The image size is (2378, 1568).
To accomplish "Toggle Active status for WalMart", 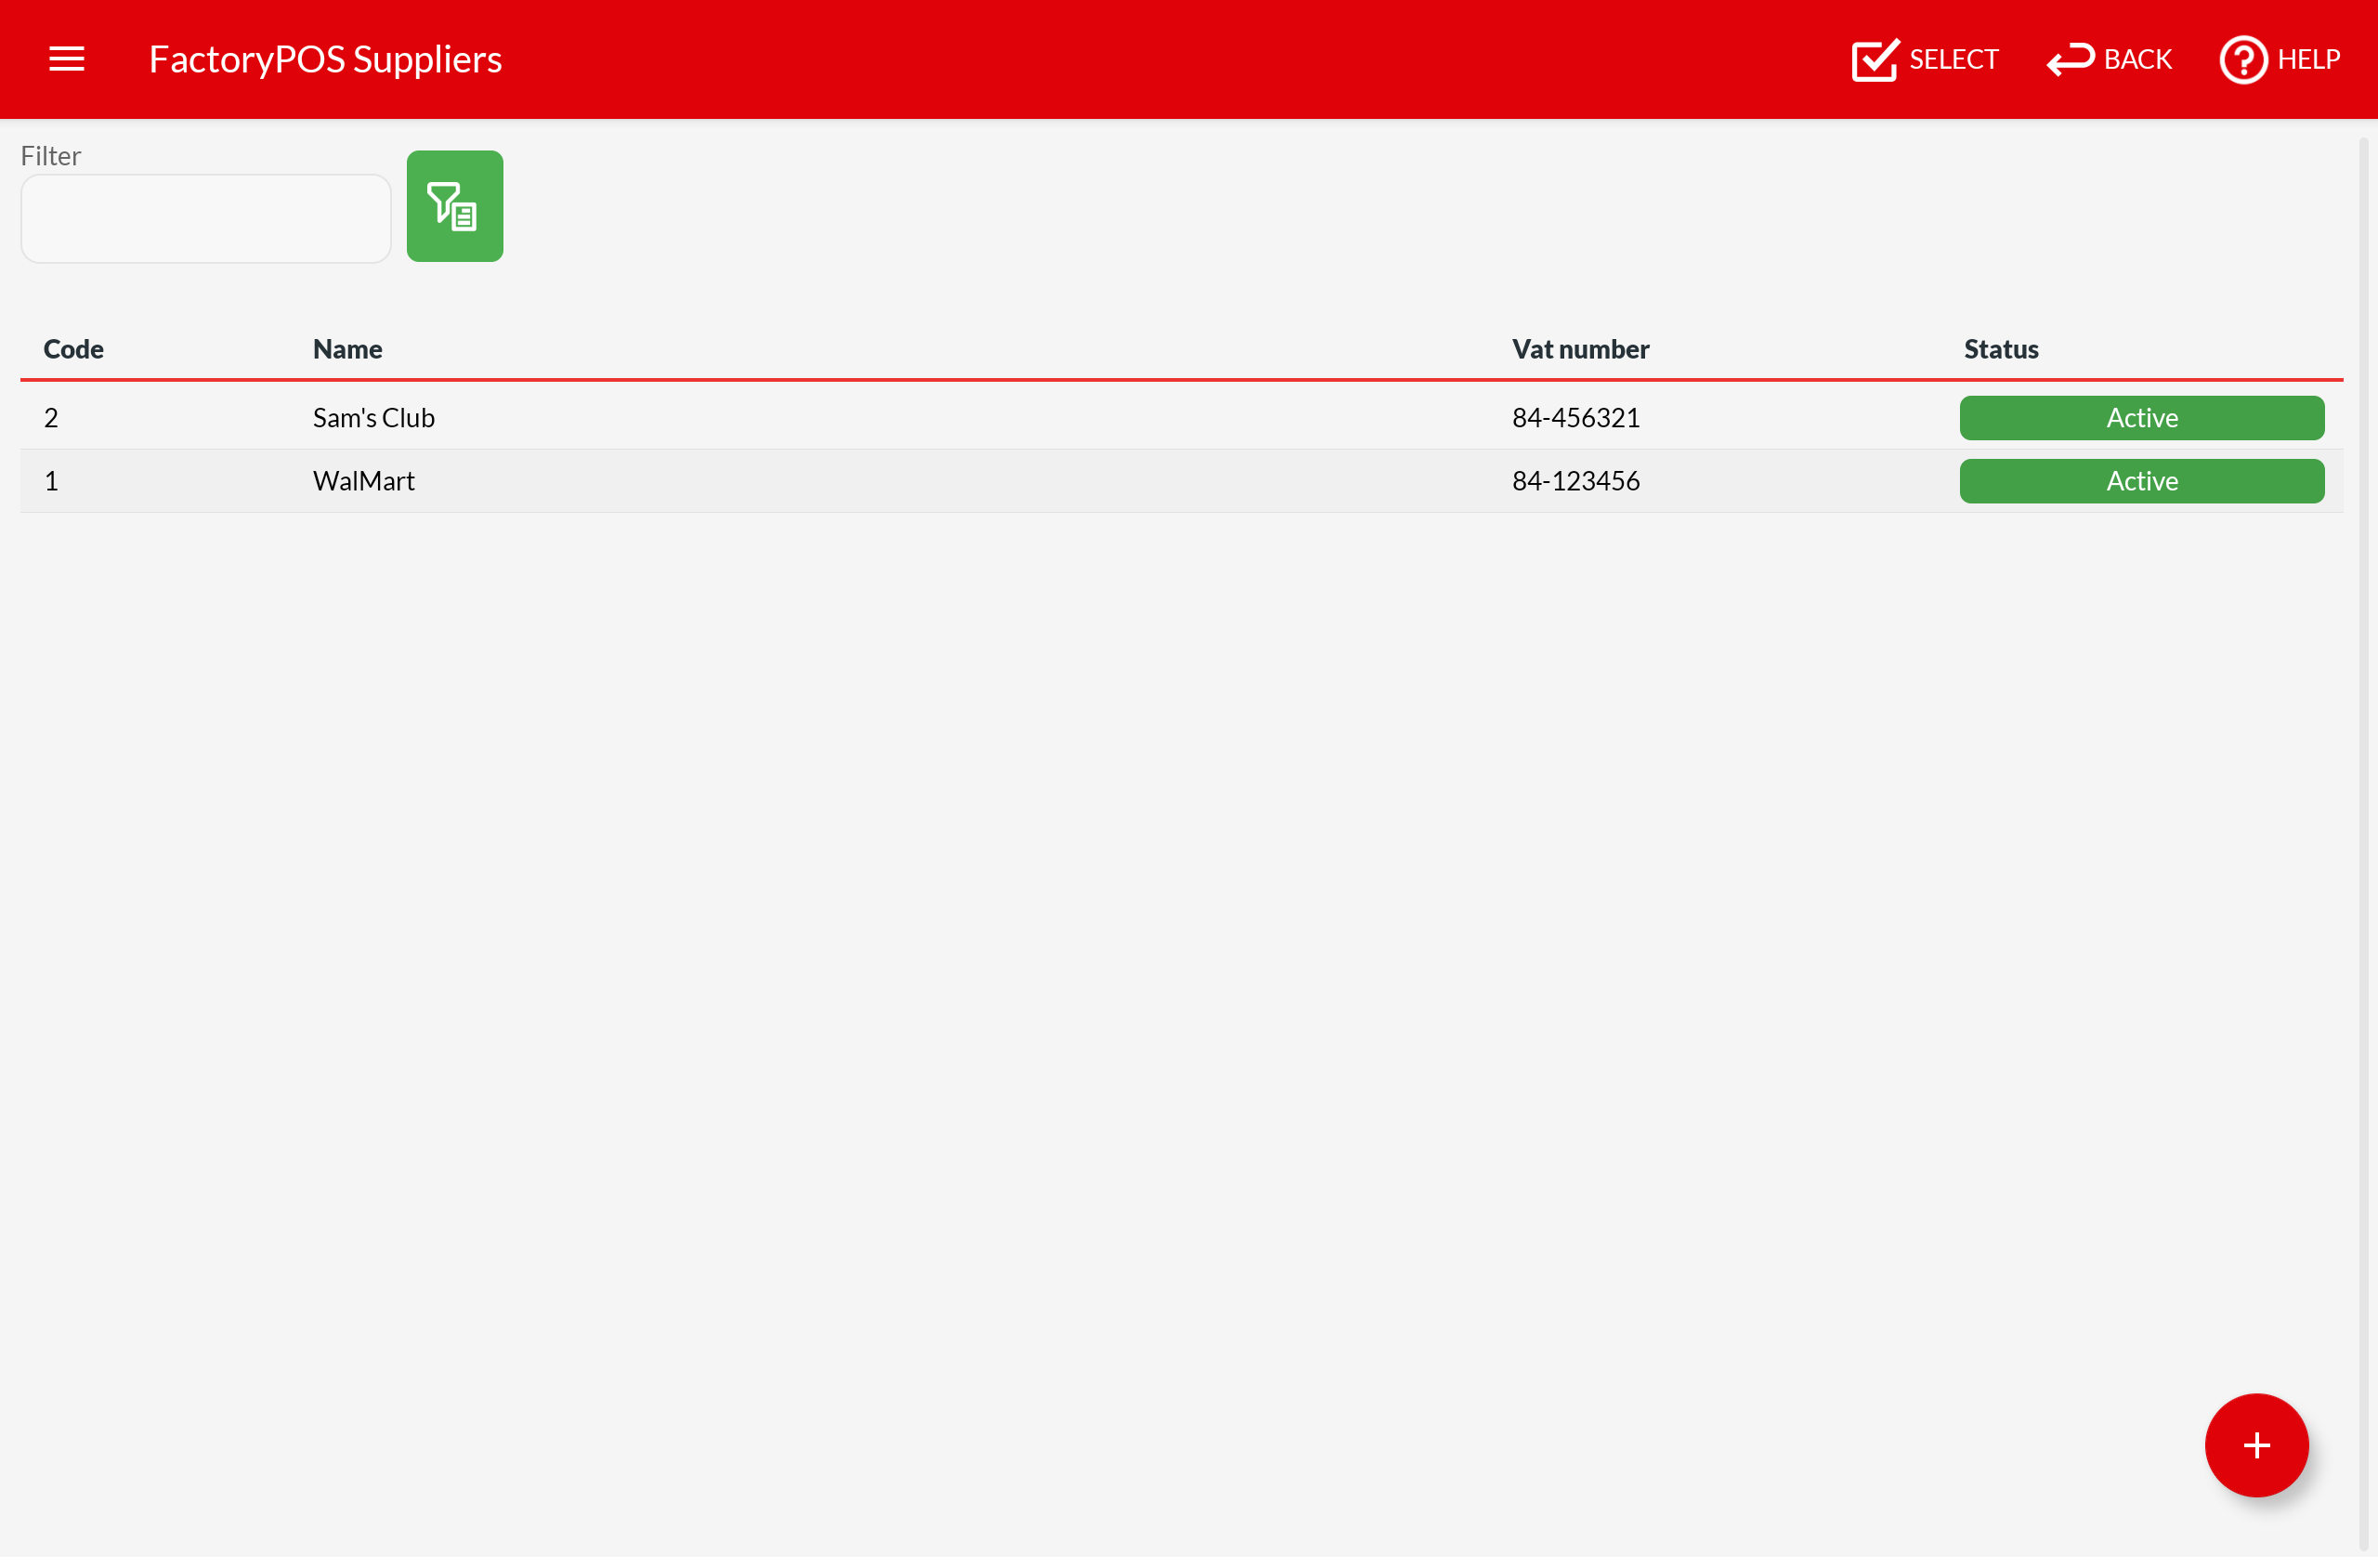I will coord(2141,481).
